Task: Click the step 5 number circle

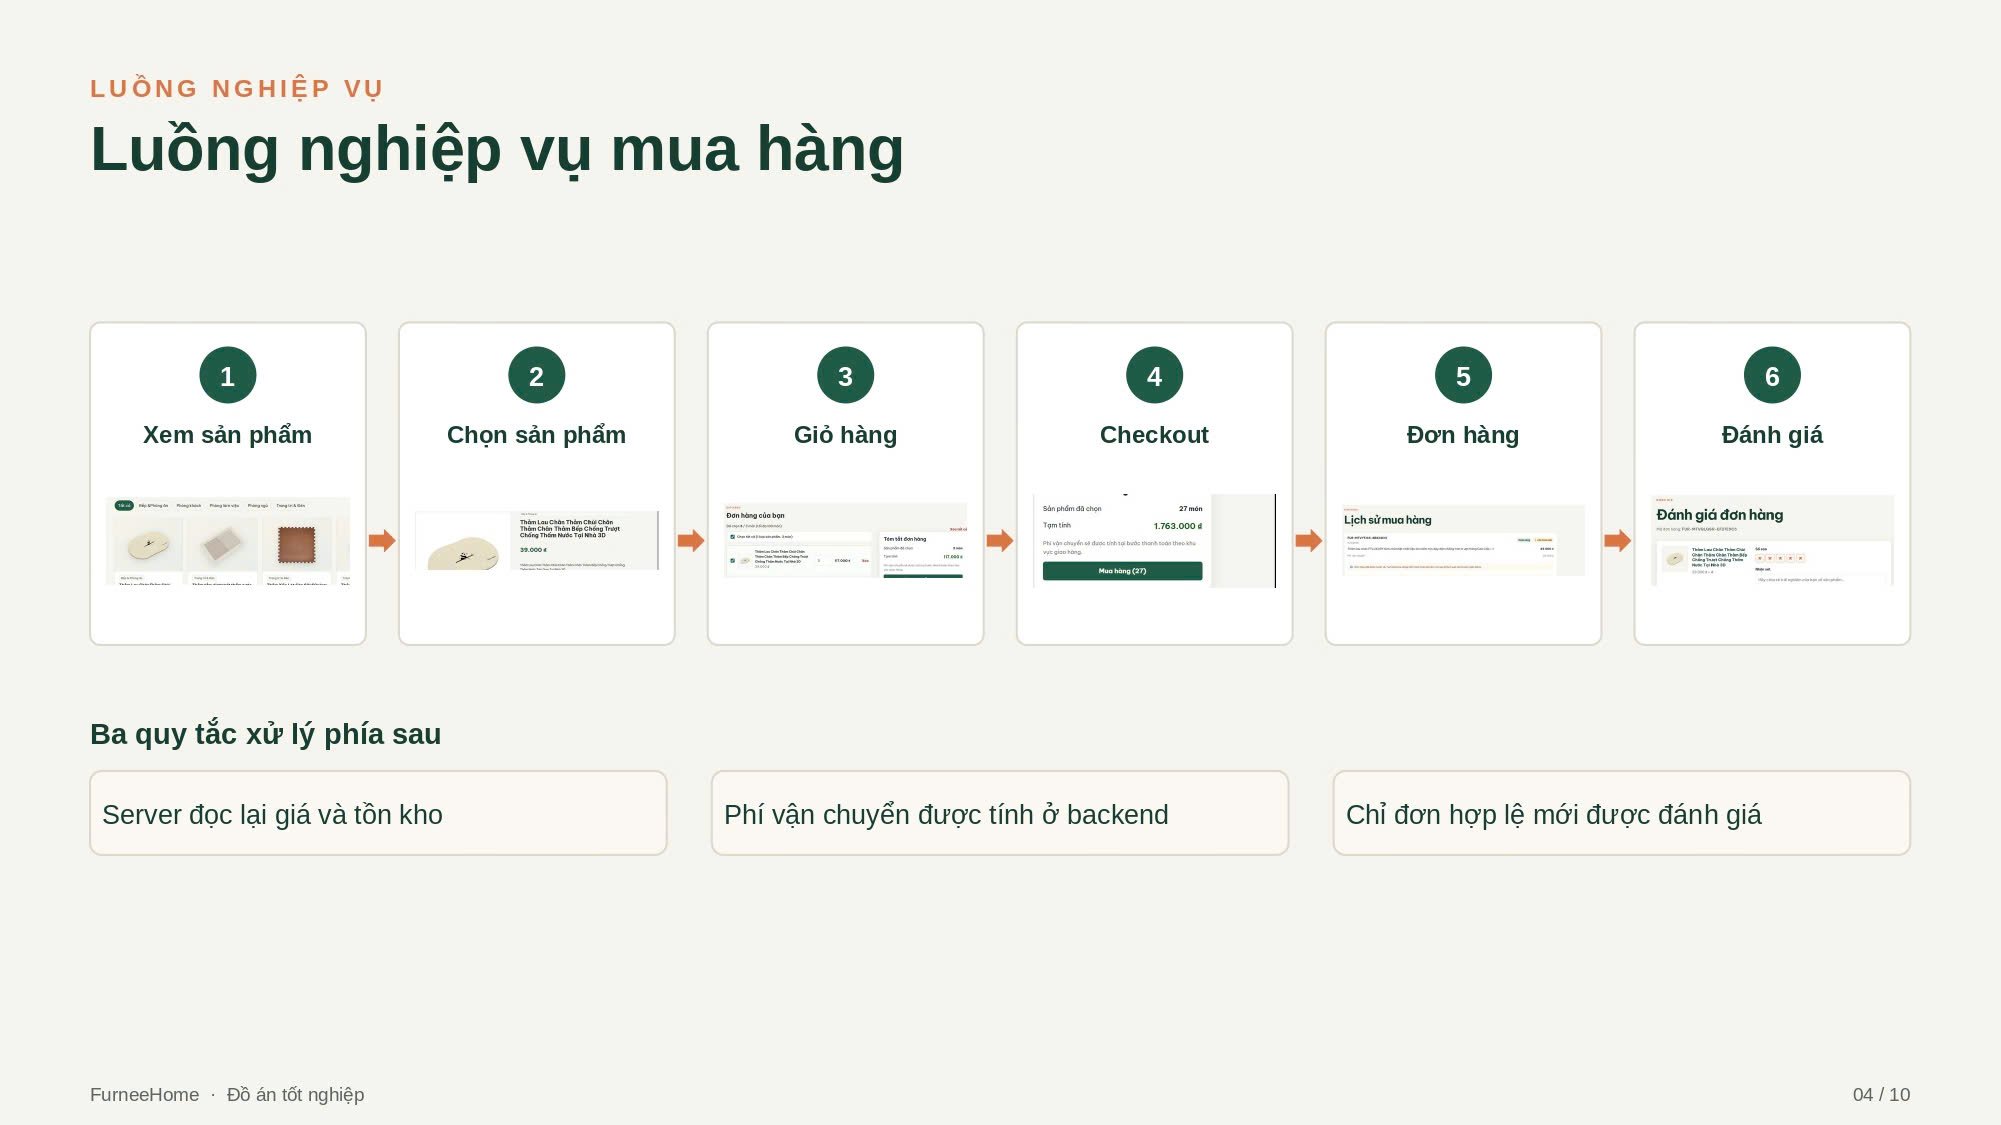Action: [1463, 375]
